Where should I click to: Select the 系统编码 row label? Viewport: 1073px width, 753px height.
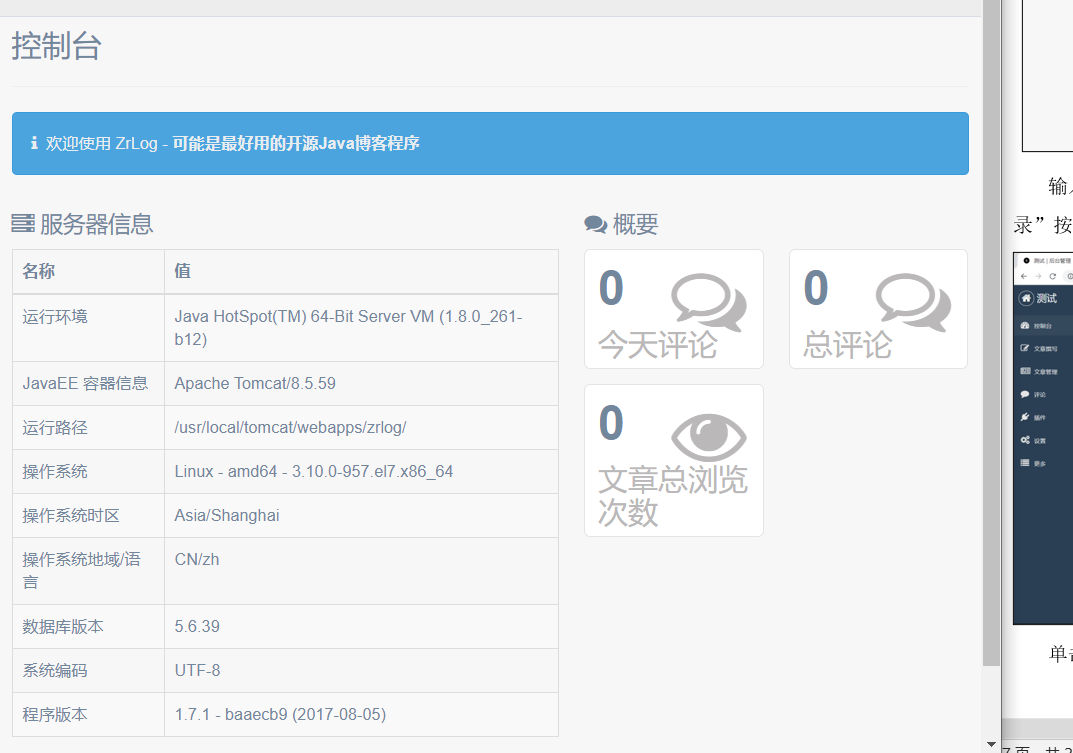pyautogui.click(x=55, y=671)
